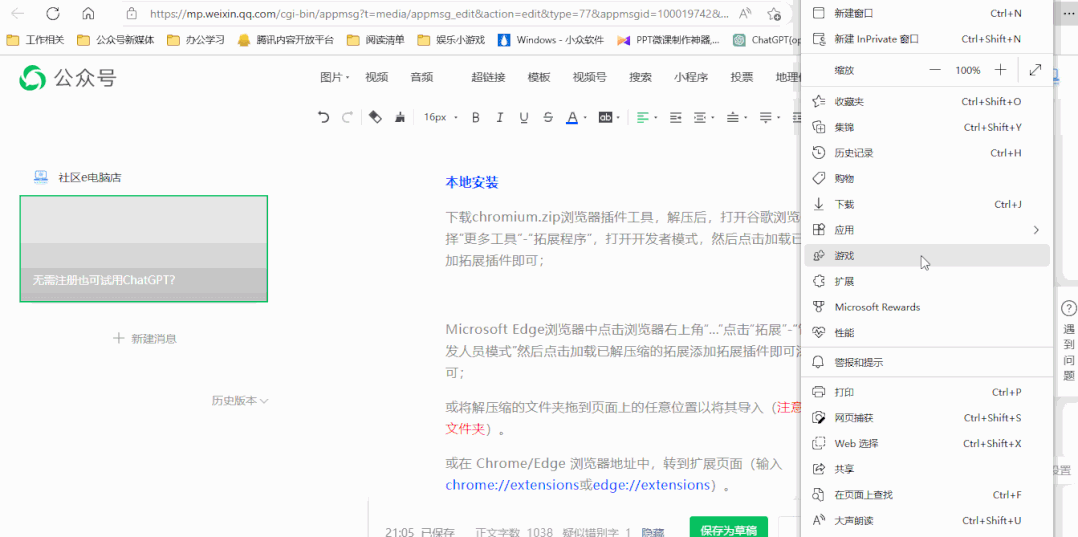Open the PPT微课制作神器 bookmark
The width and height of the screenshot is (1078, 537).
pyautogui.click(x=669, y=40)
